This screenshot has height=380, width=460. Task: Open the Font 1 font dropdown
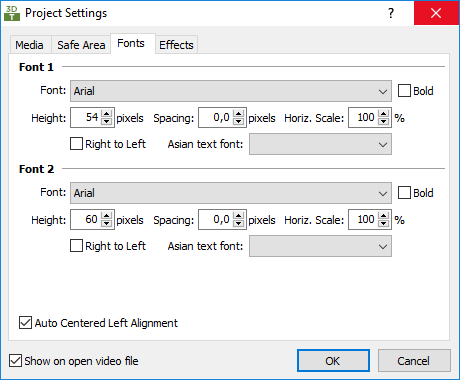click(x=231, y=91)
